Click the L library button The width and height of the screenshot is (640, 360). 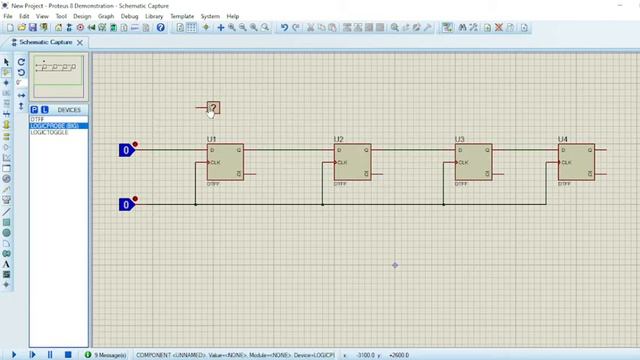(44, 110)
